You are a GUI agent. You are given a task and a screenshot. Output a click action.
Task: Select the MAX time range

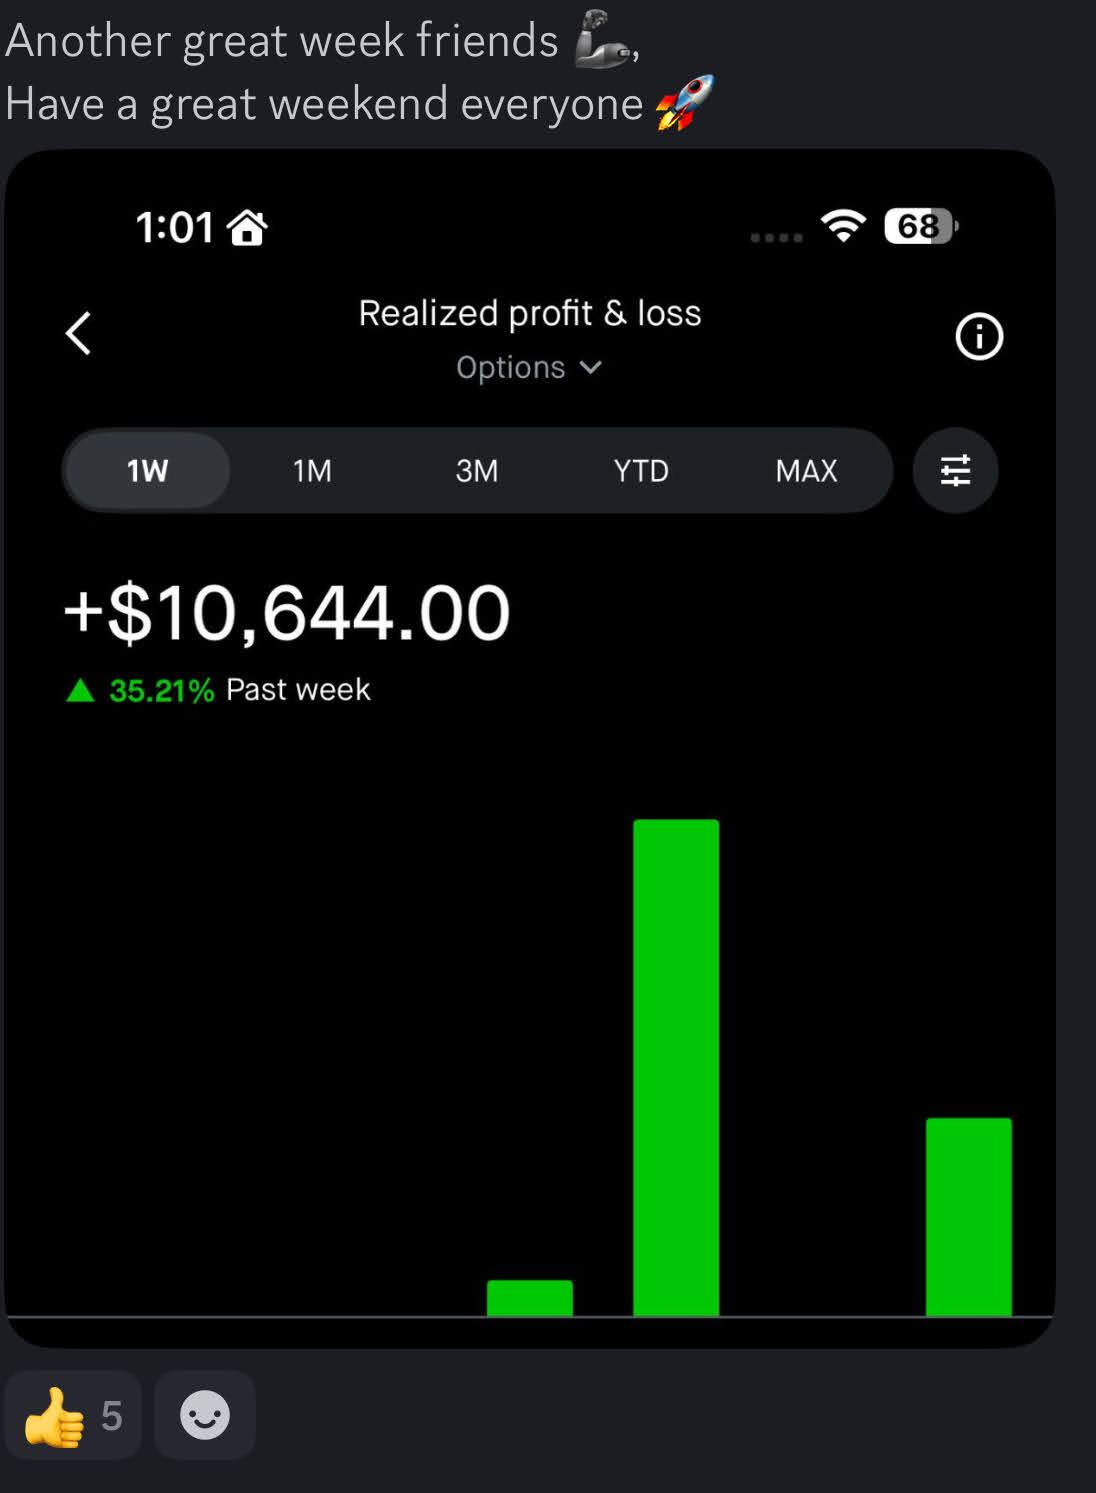point(806,471)
